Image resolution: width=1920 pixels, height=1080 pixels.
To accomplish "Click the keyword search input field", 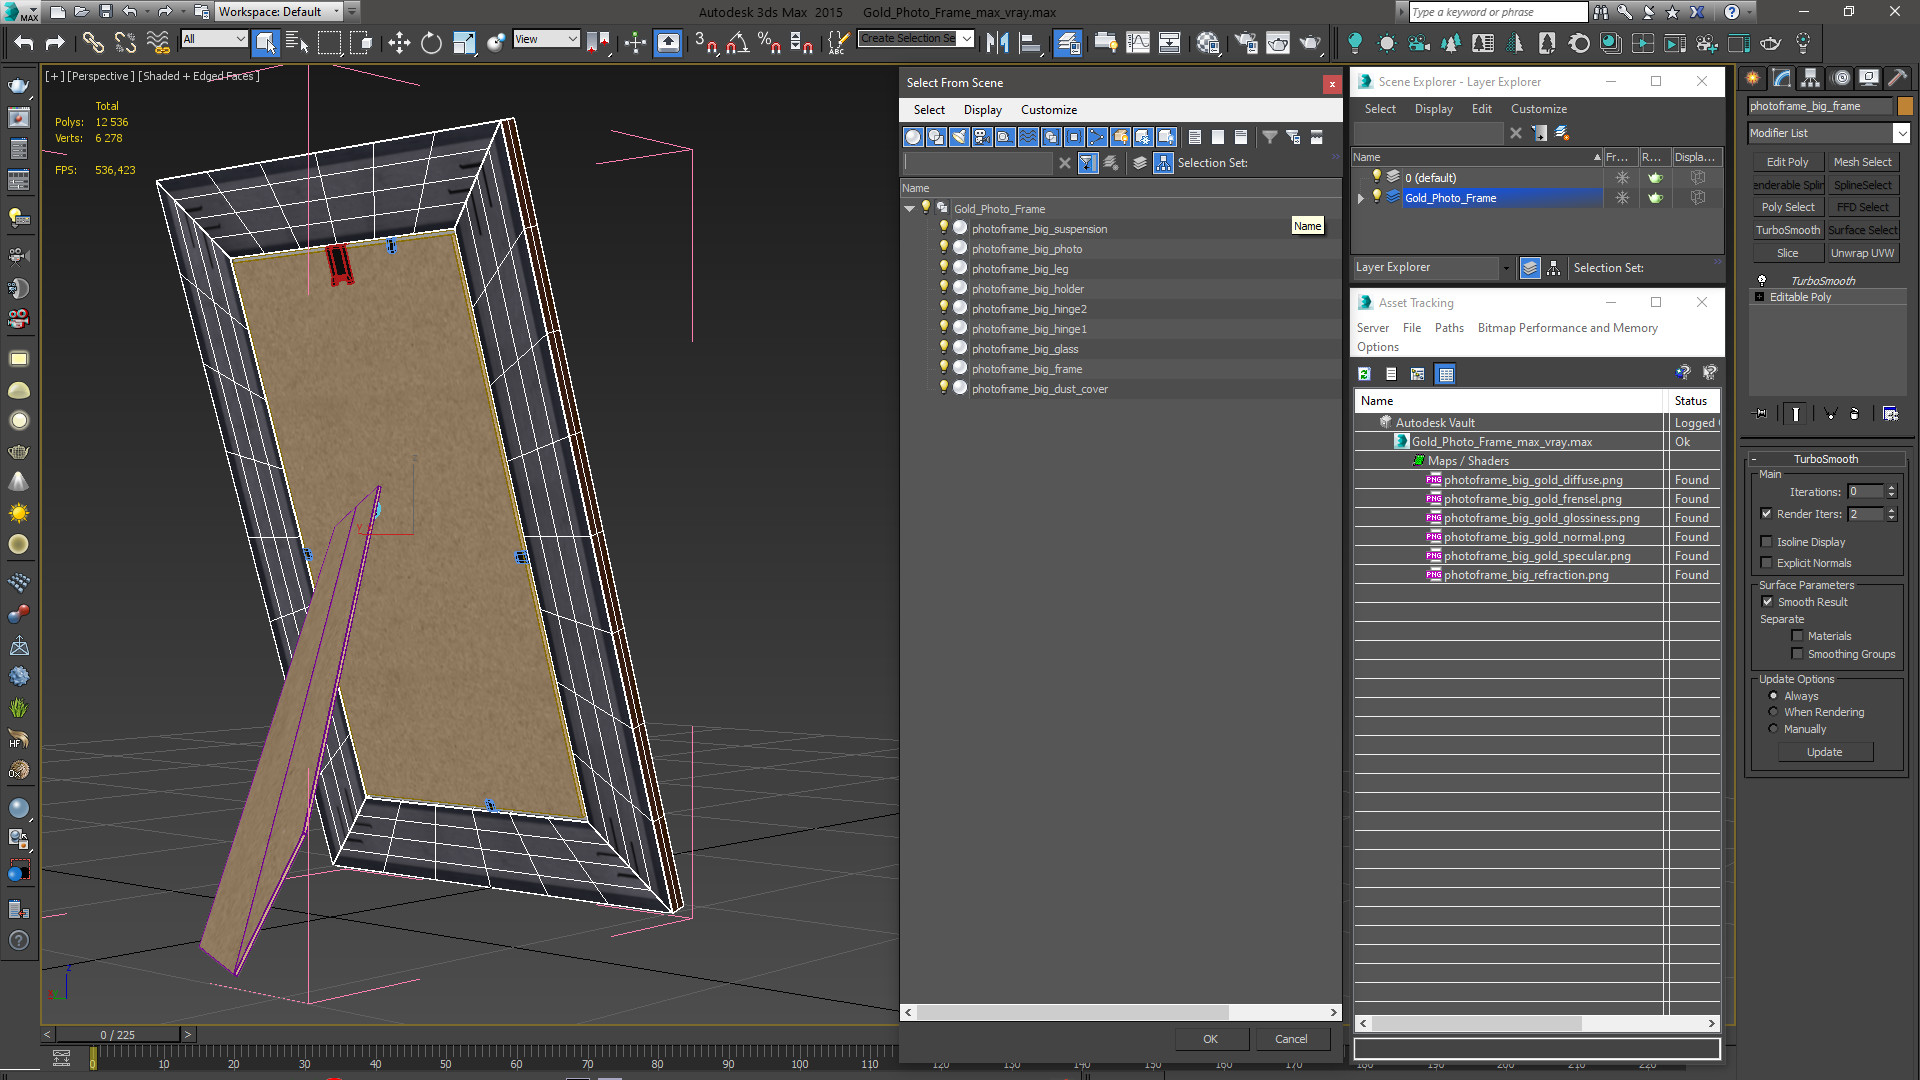I will [x=1497, y=12].
